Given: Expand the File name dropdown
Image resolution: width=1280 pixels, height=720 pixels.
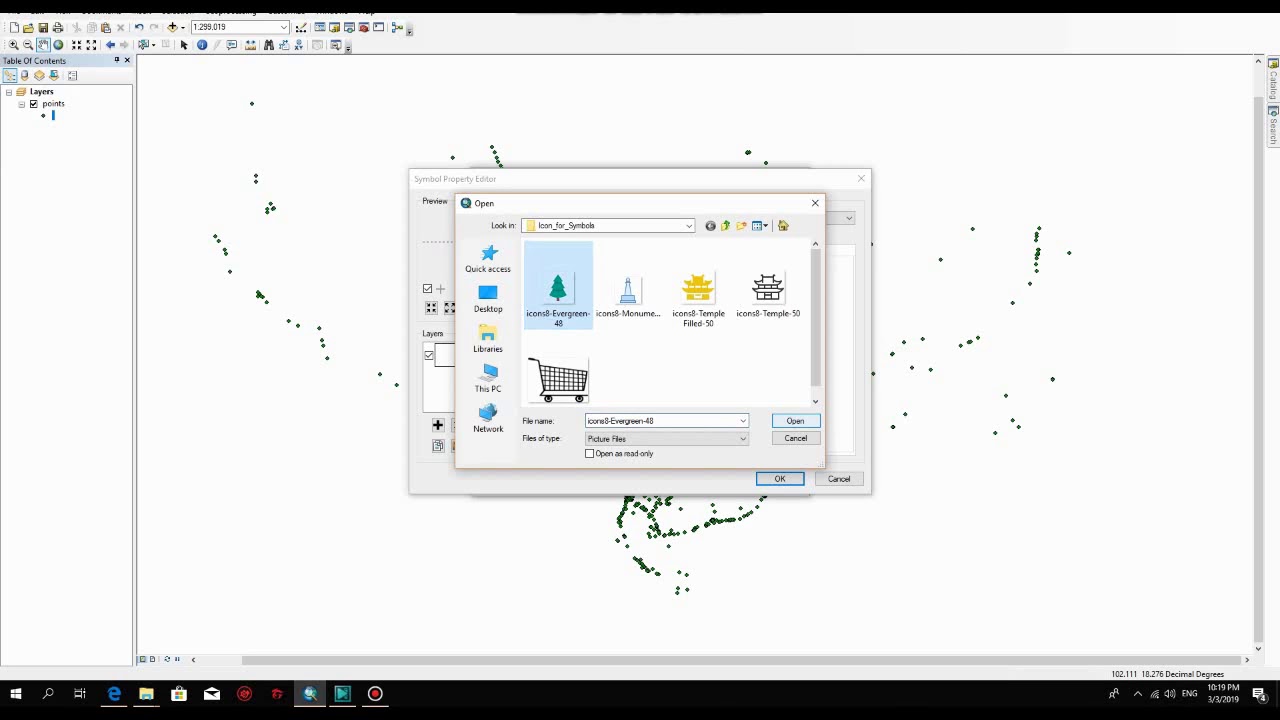Looking at the screenshot, I should click(x=743, y=421).
